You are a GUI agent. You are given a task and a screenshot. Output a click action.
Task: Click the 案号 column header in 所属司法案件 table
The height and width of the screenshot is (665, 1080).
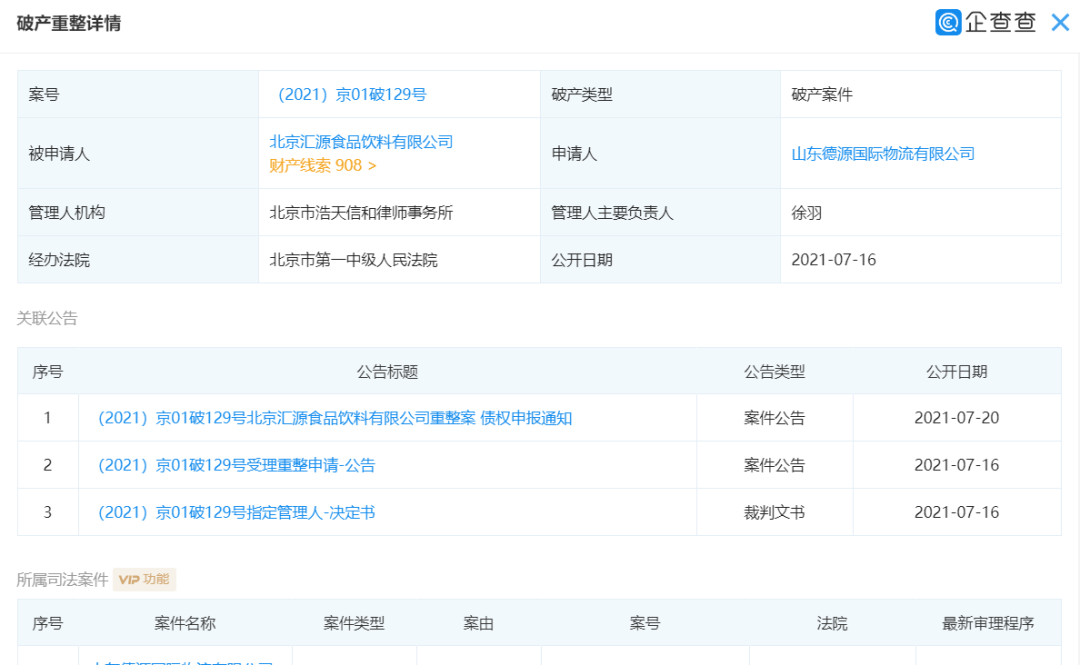[645, 624]
